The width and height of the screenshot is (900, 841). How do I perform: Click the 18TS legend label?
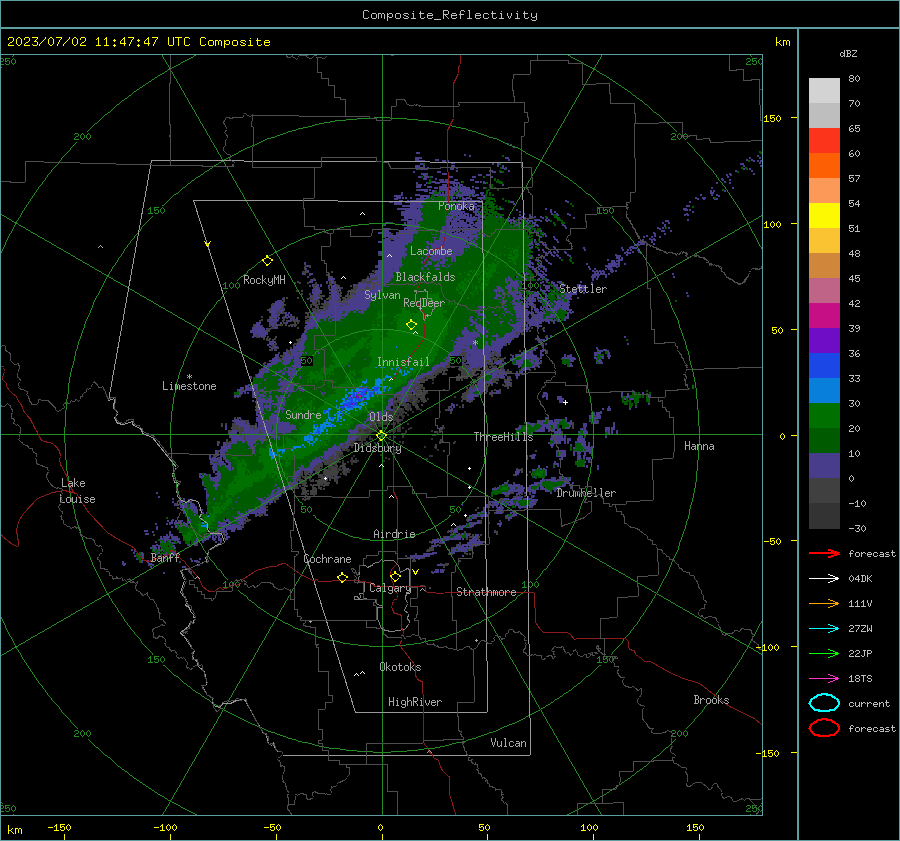[x=860, y=679]
